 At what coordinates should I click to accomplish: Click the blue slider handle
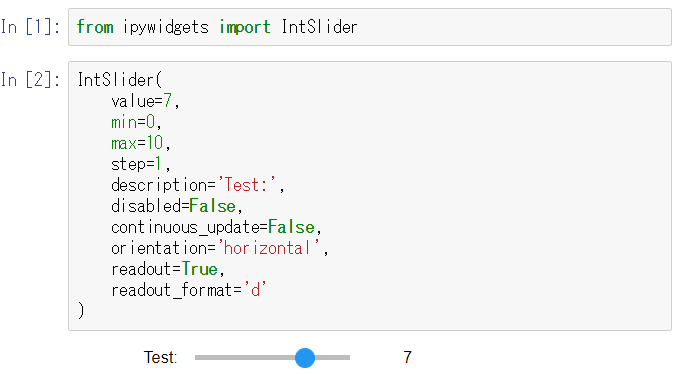305,357
